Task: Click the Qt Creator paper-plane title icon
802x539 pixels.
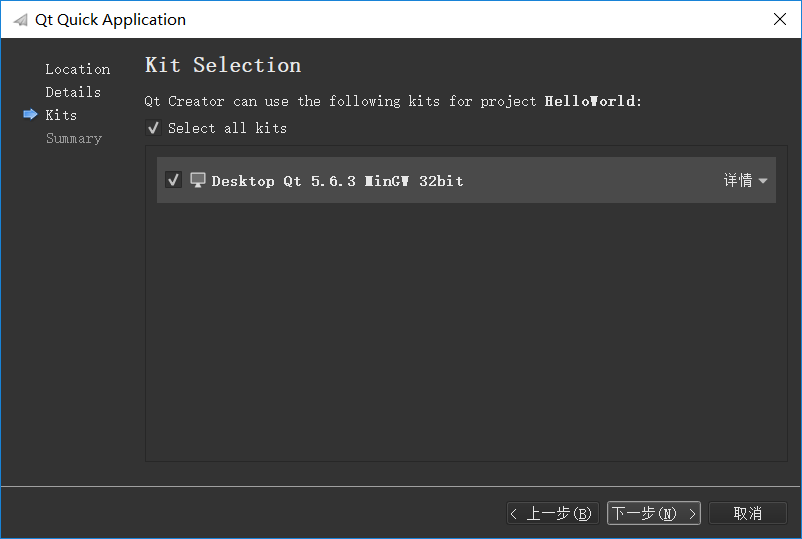Action: pos(20,20)
